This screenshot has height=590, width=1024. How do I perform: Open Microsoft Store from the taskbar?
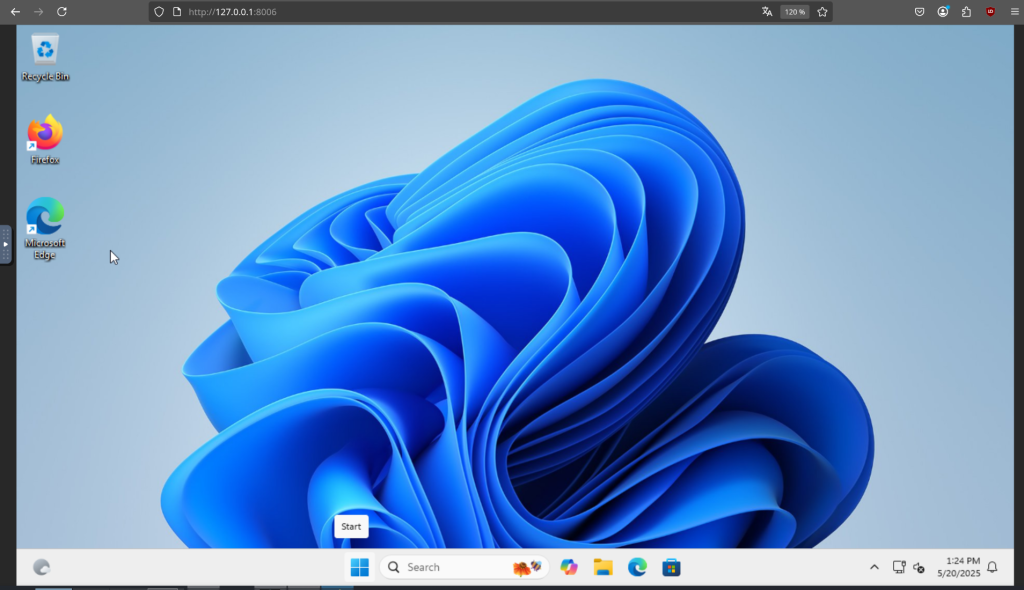tap(671, 567)
